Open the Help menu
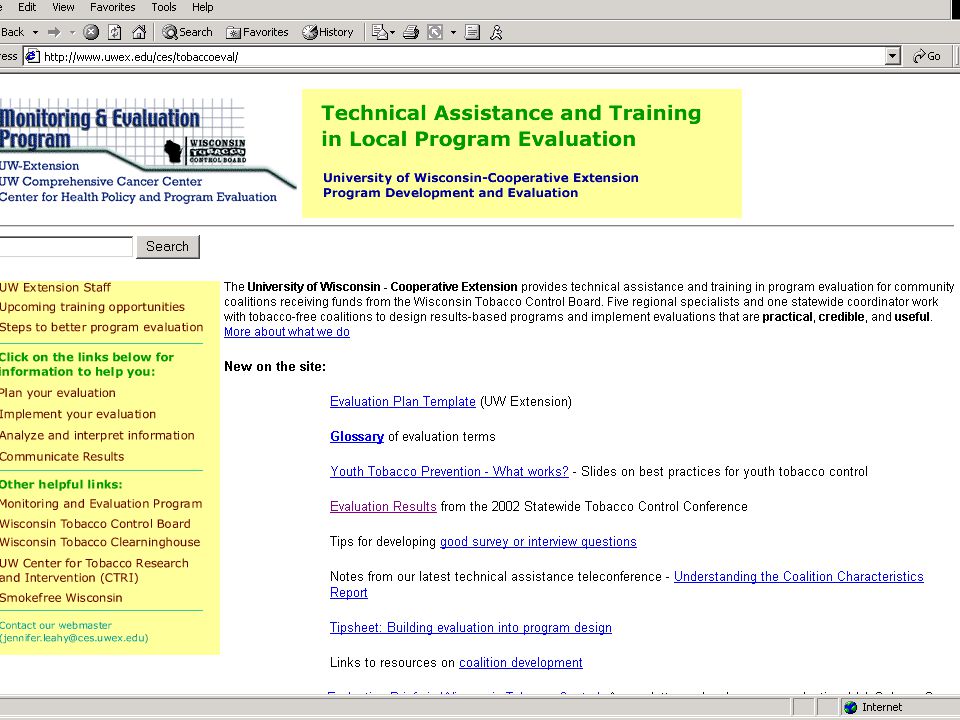The height and width of the screenshot is (720, 960). 203,7
